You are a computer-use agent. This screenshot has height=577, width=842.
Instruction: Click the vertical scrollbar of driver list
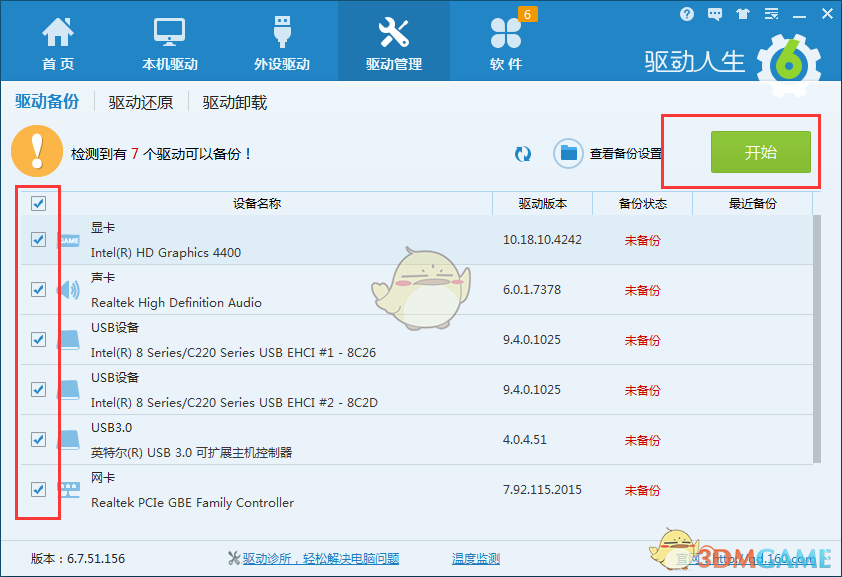817,339
